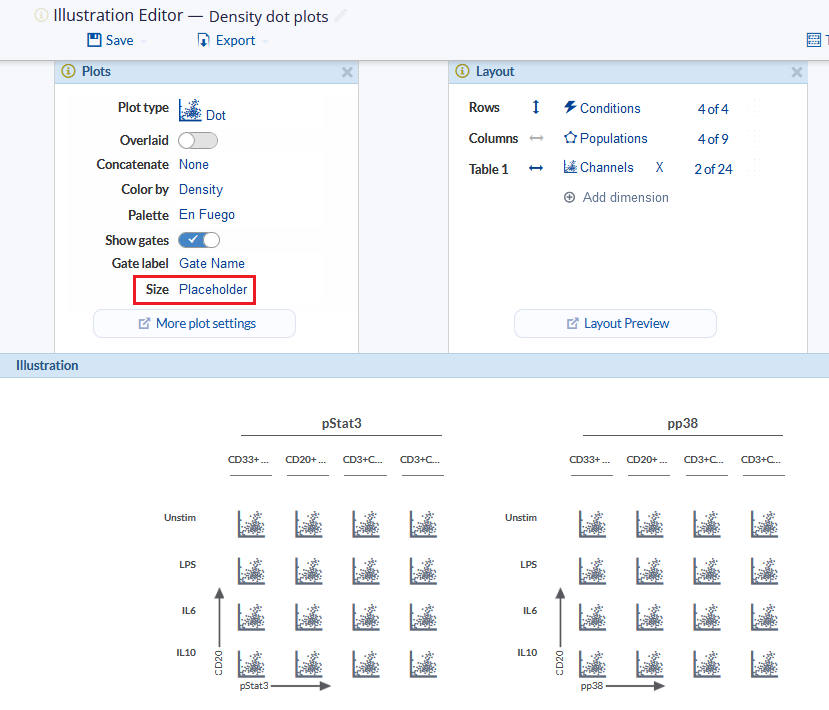Turn off the Show gates switch

coord(199,240)
